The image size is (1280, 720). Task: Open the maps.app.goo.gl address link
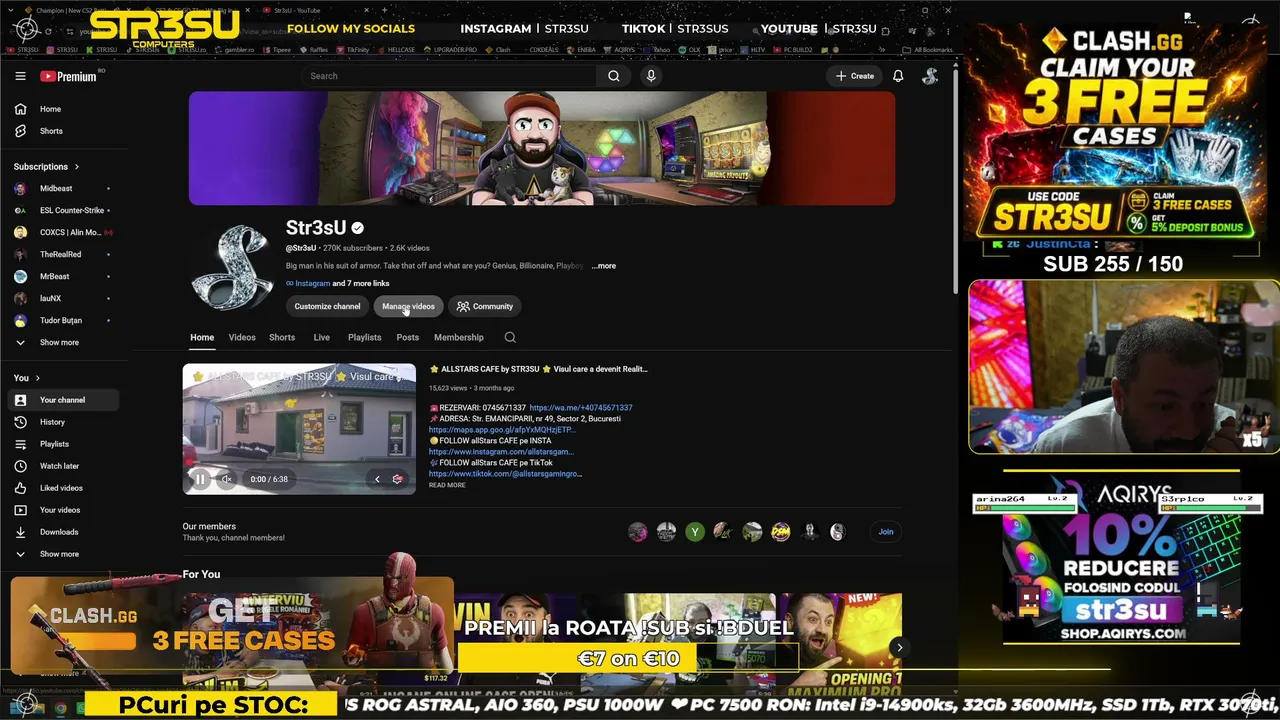point(502,430)
